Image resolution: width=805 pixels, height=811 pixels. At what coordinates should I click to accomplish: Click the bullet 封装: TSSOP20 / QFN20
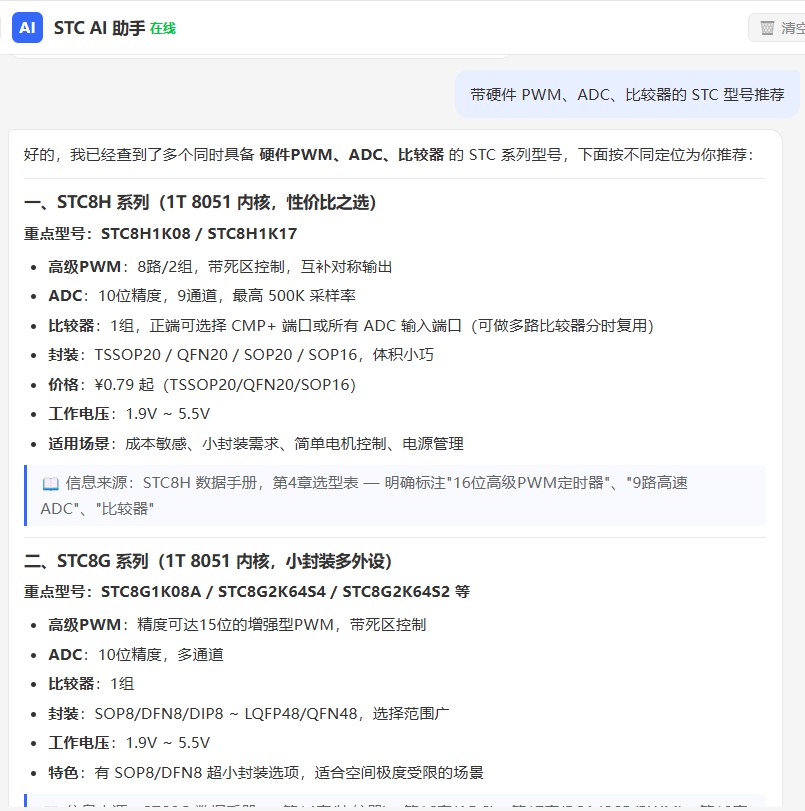pos(241,355)
